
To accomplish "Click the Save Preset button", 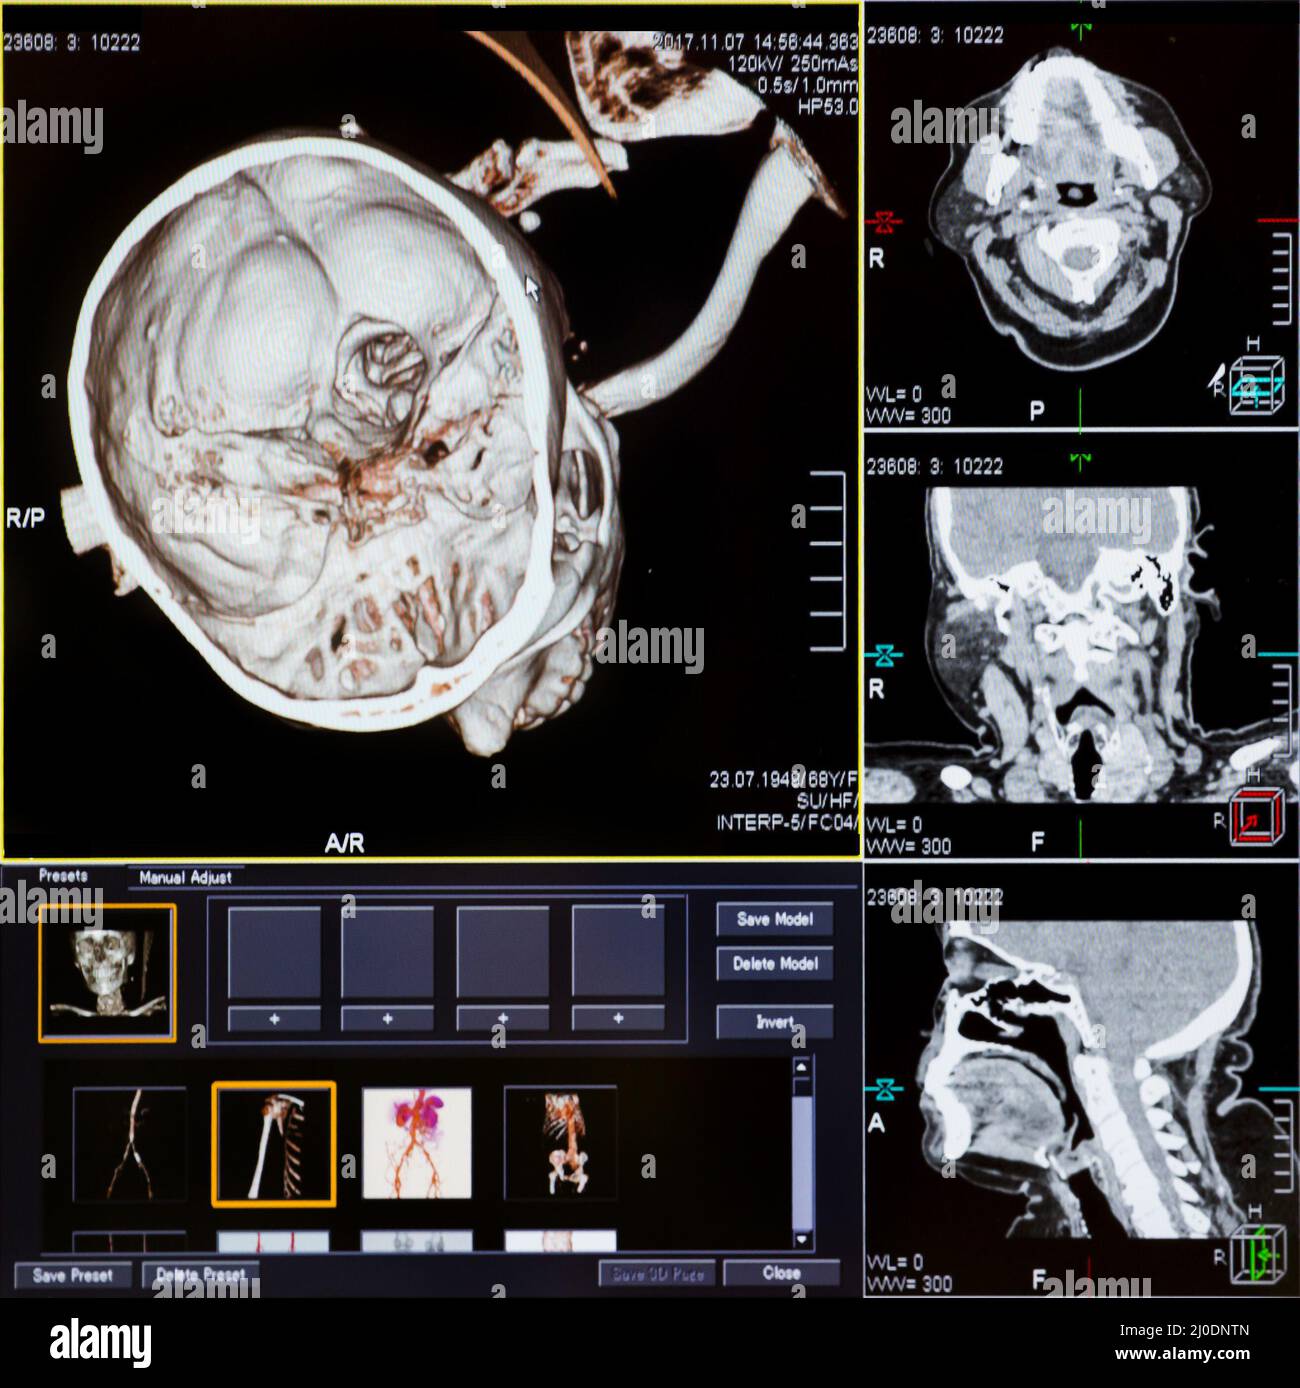I will point(72,1275).
